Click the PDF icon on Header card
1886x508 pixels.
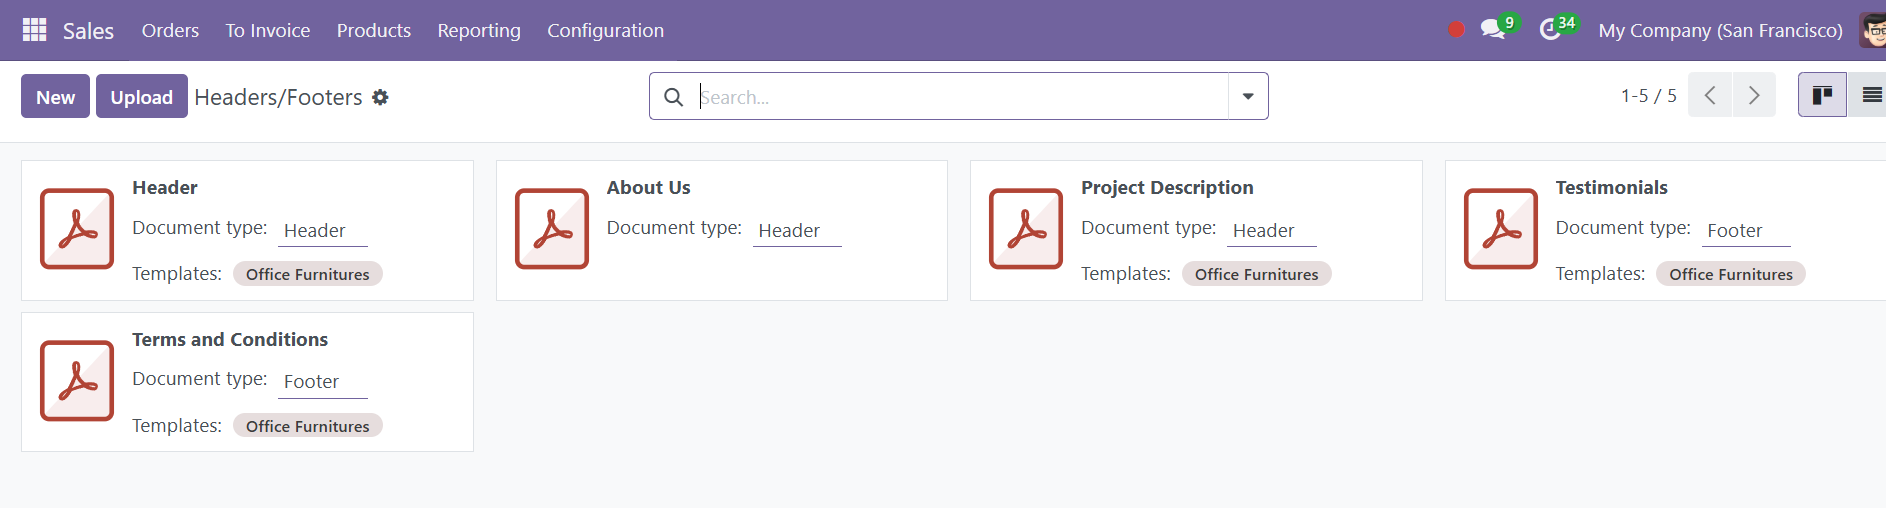click(77, 229)
